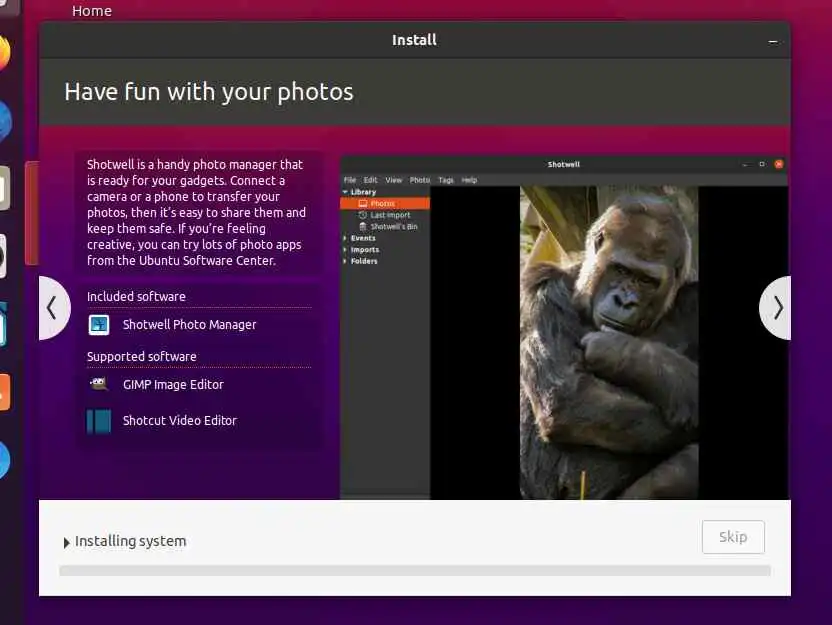The image size is (832, 625).
Task: Click the installation progress bar
Action: (x=415, y=571)
